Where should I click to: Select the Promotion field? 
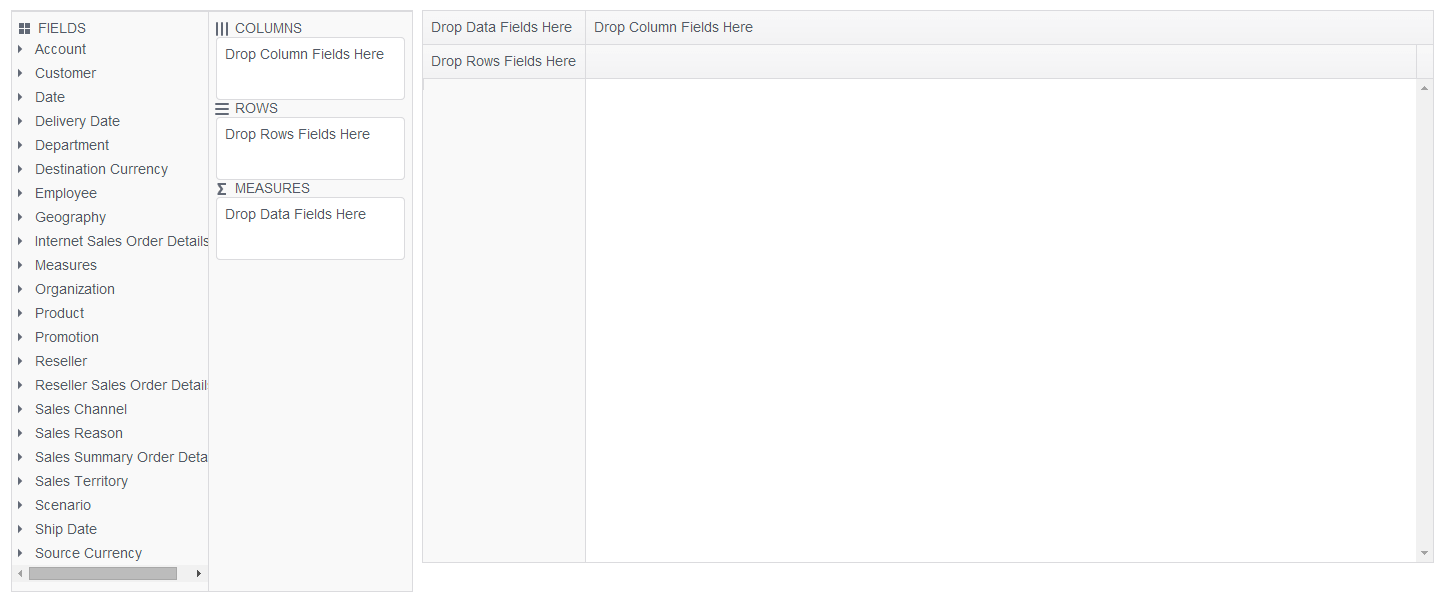point(67,337)
